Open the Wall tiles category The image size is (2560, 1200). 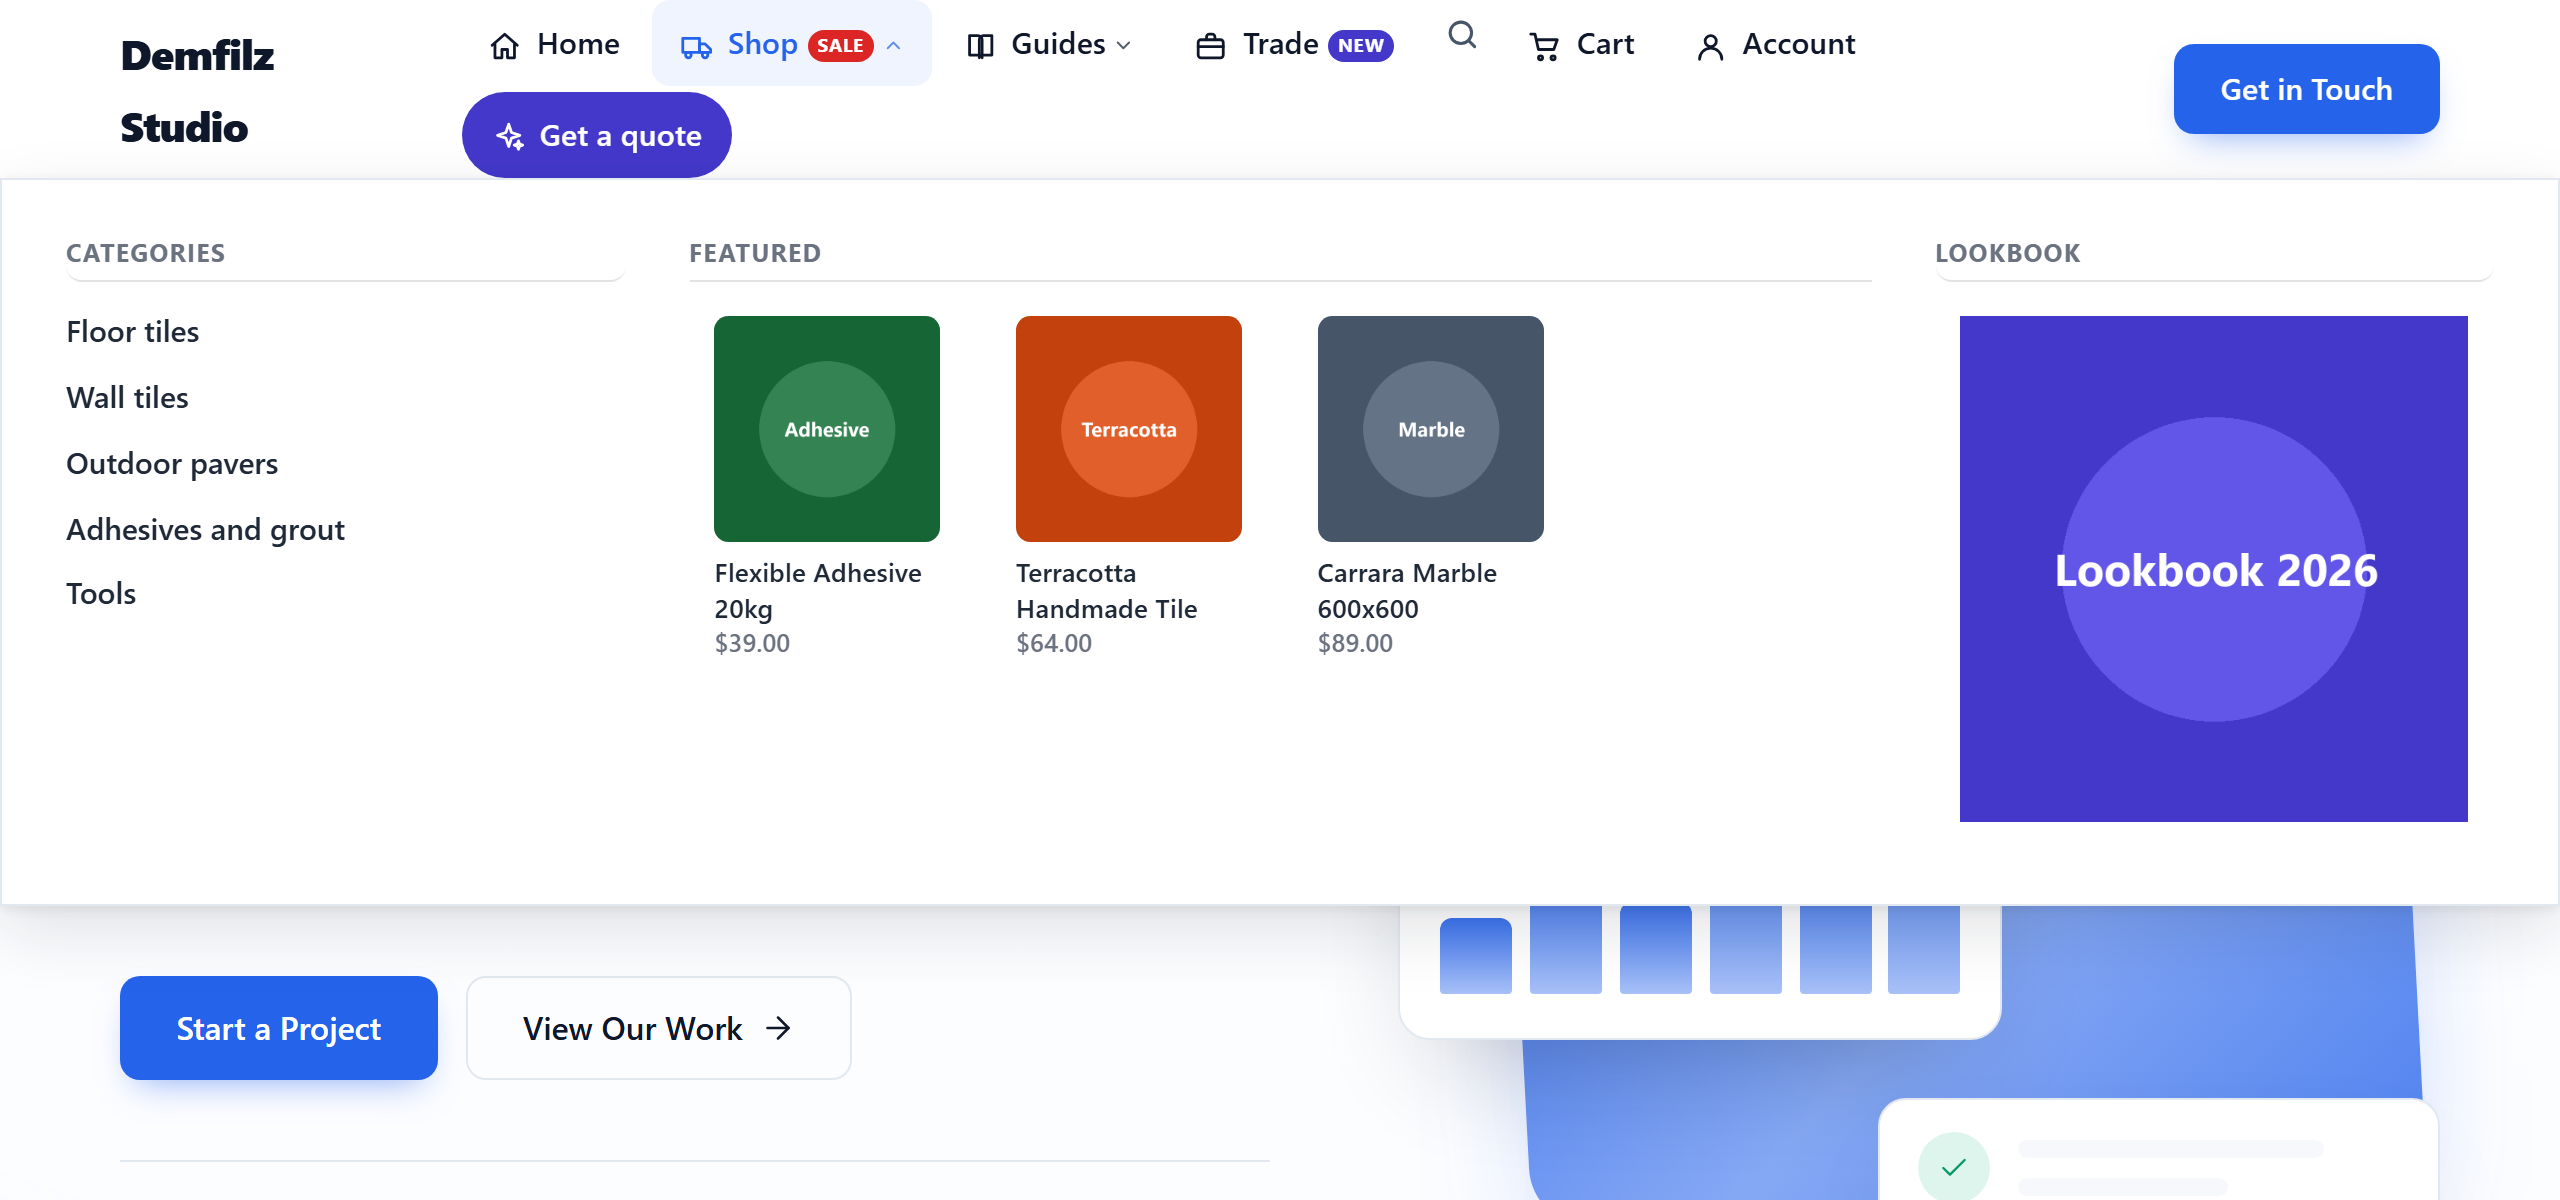[127, 398]
